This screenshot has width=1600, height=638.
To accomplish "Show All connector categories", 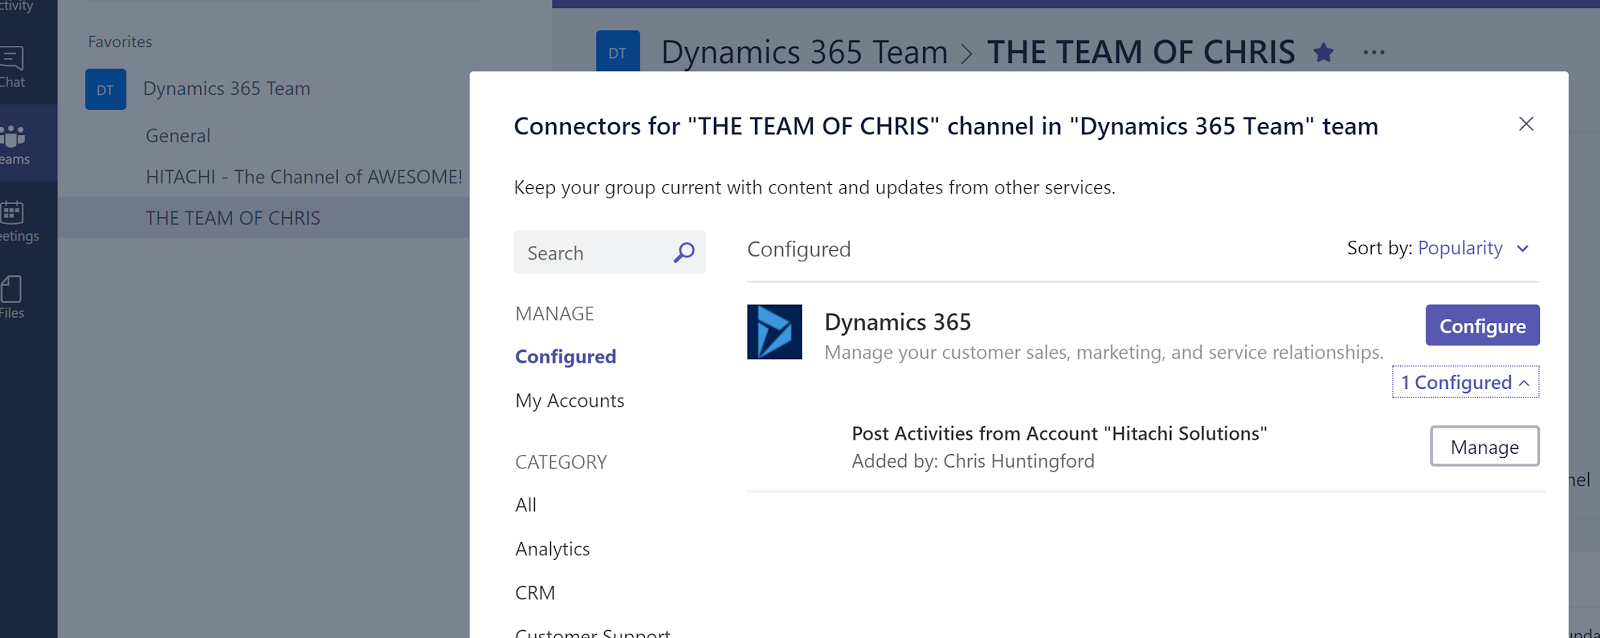I will [526, 505].
